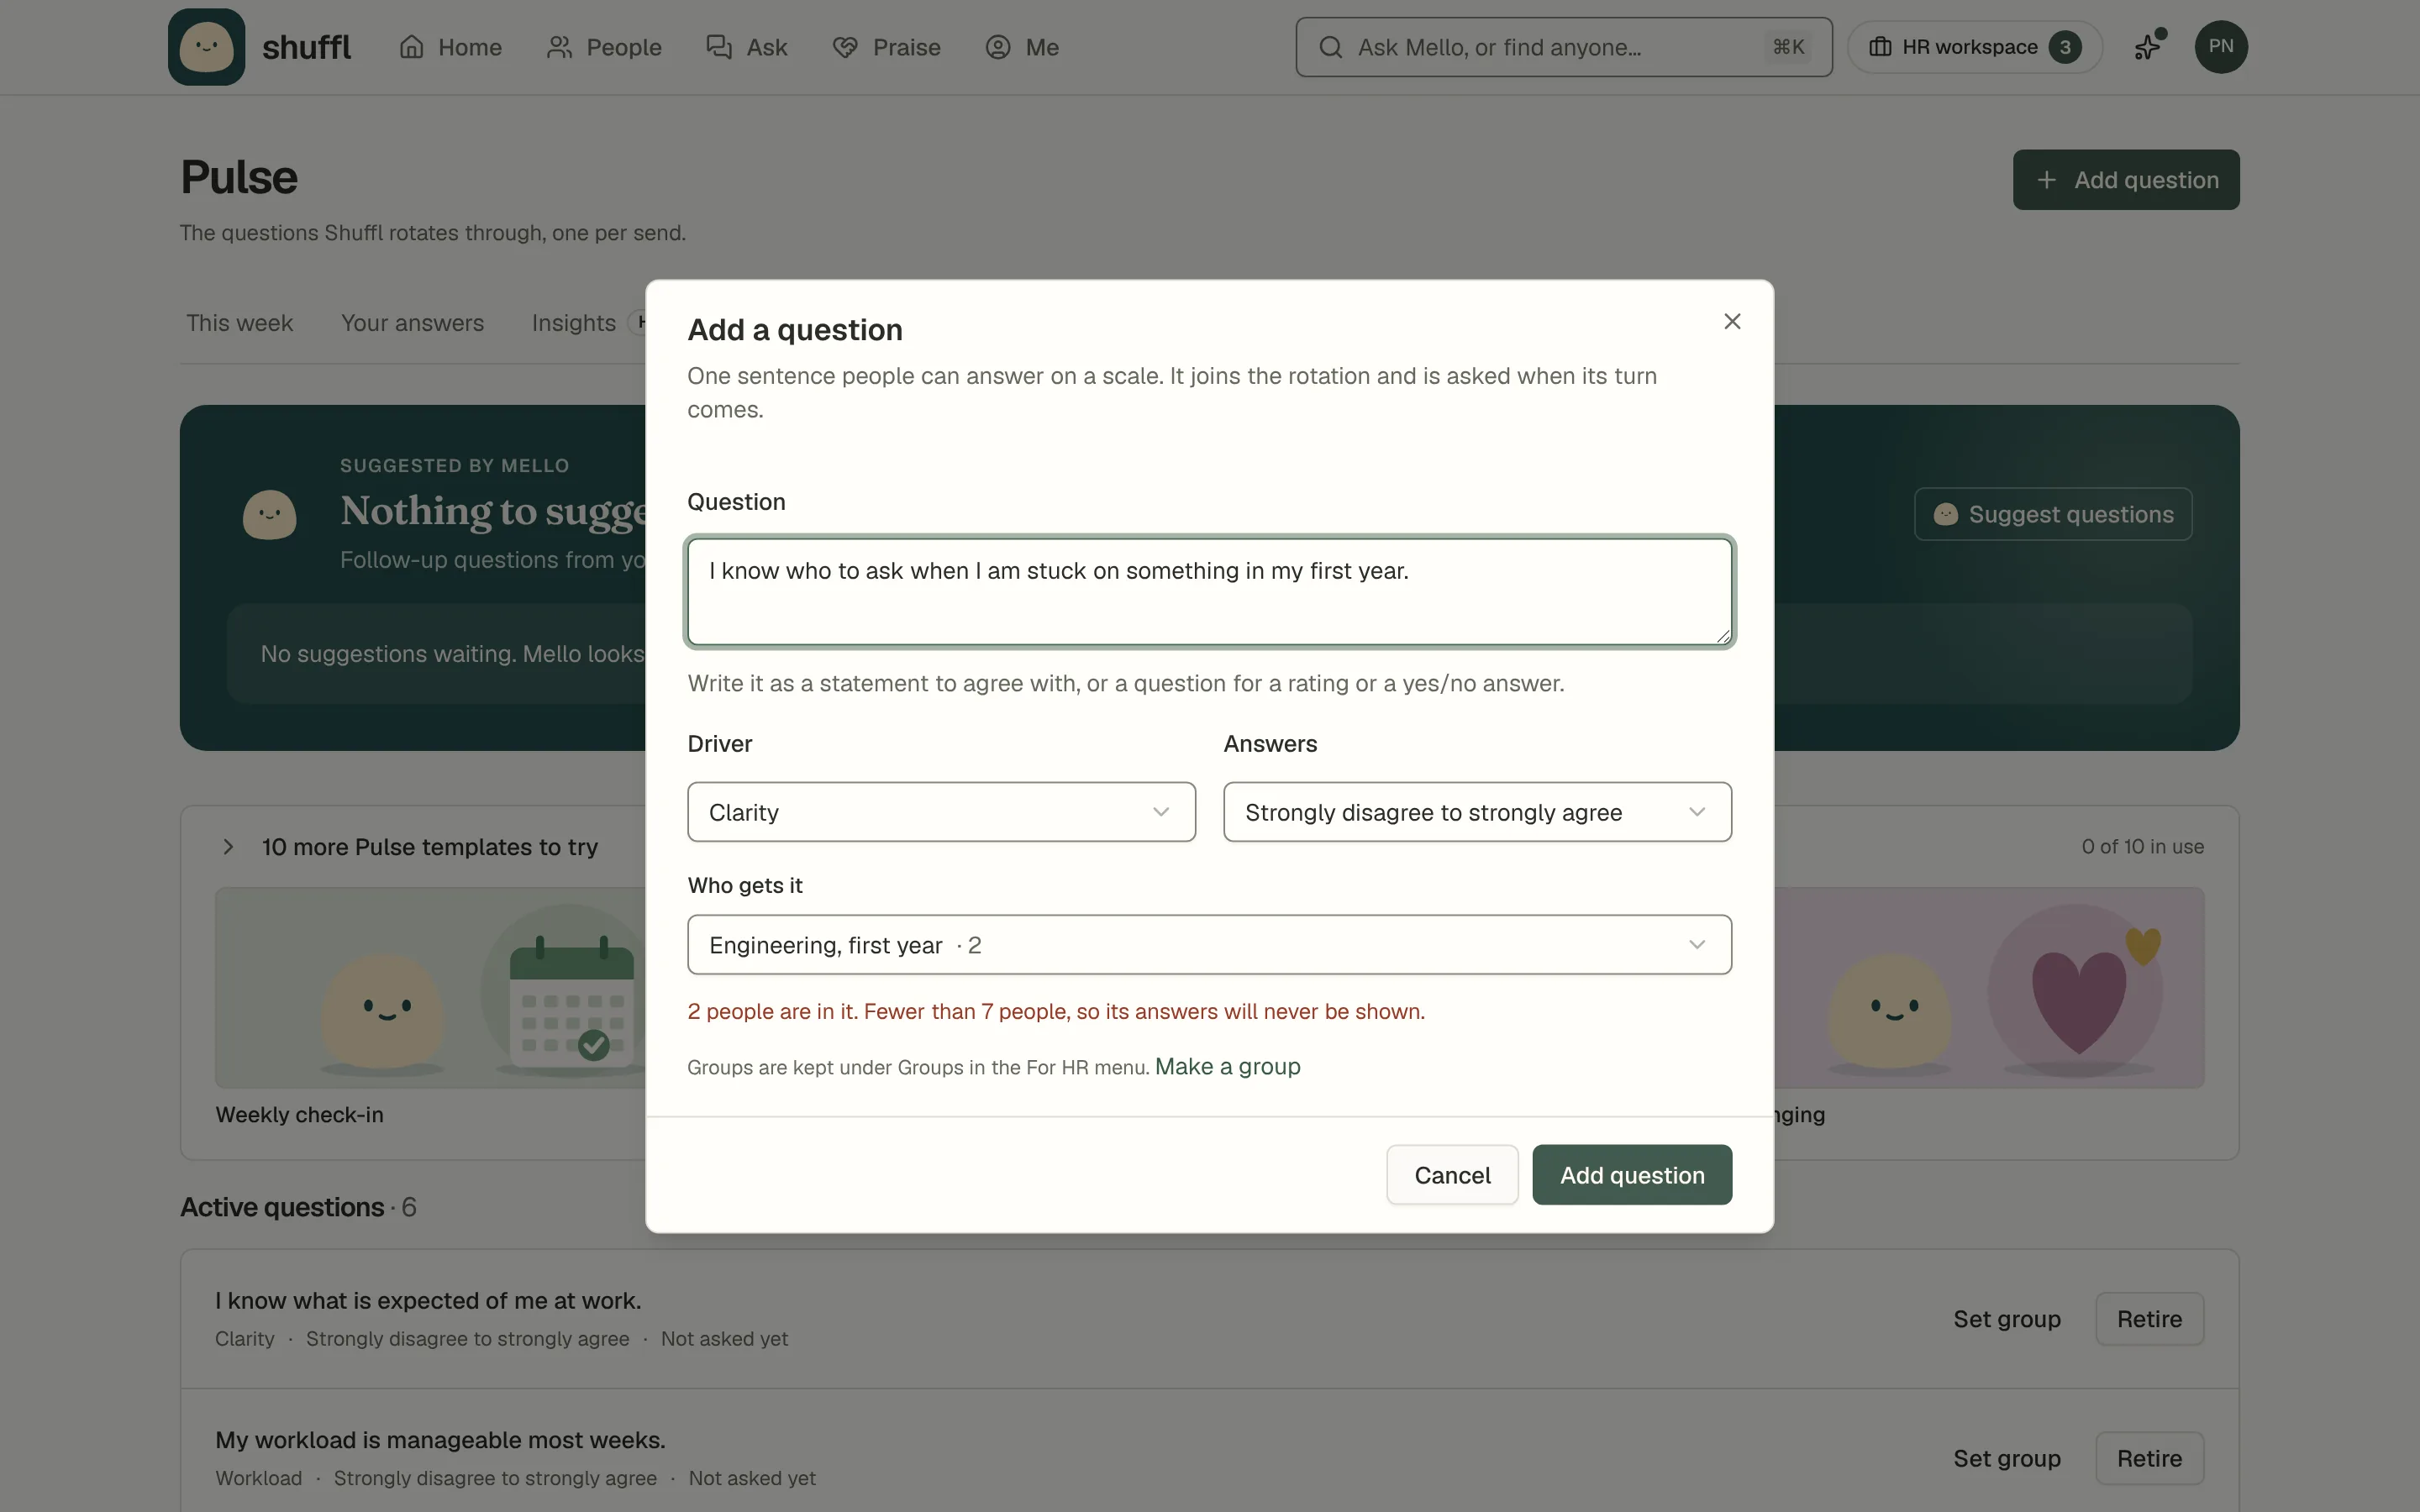Click the Ask Mello search field
This screenshot has width=2420, height=1512.
pyautogui.click(x=1564, y=47)
